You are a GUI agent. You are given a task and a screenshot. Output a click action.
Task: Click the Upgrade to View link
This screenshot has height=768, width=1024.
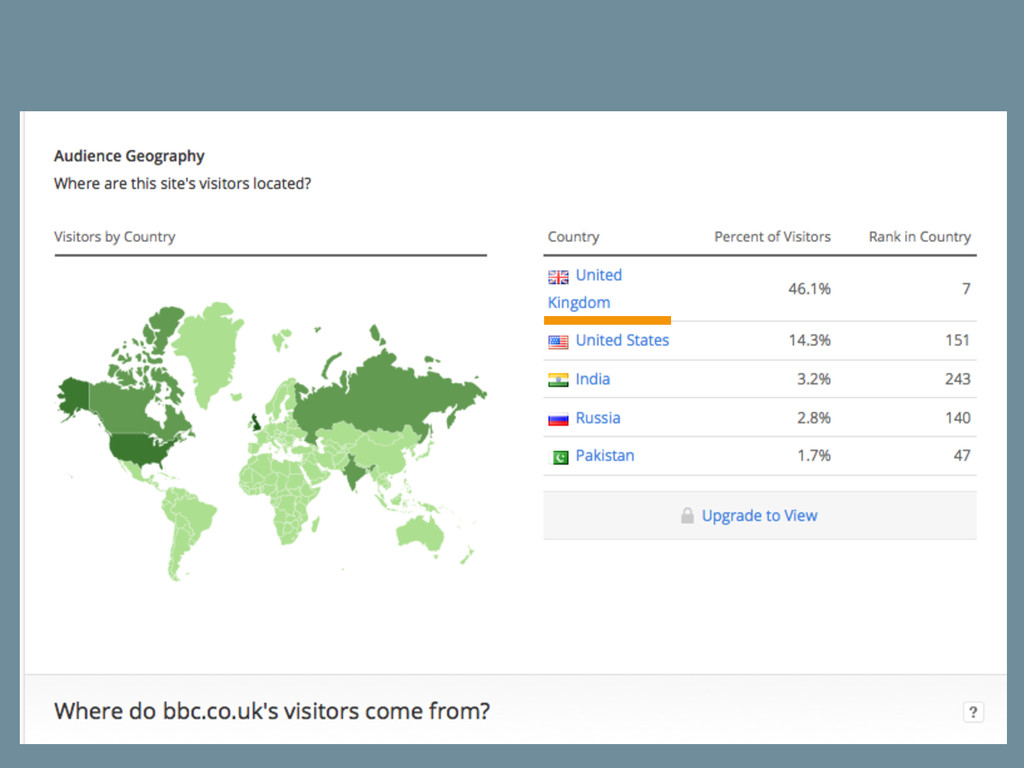coord(759,515)
